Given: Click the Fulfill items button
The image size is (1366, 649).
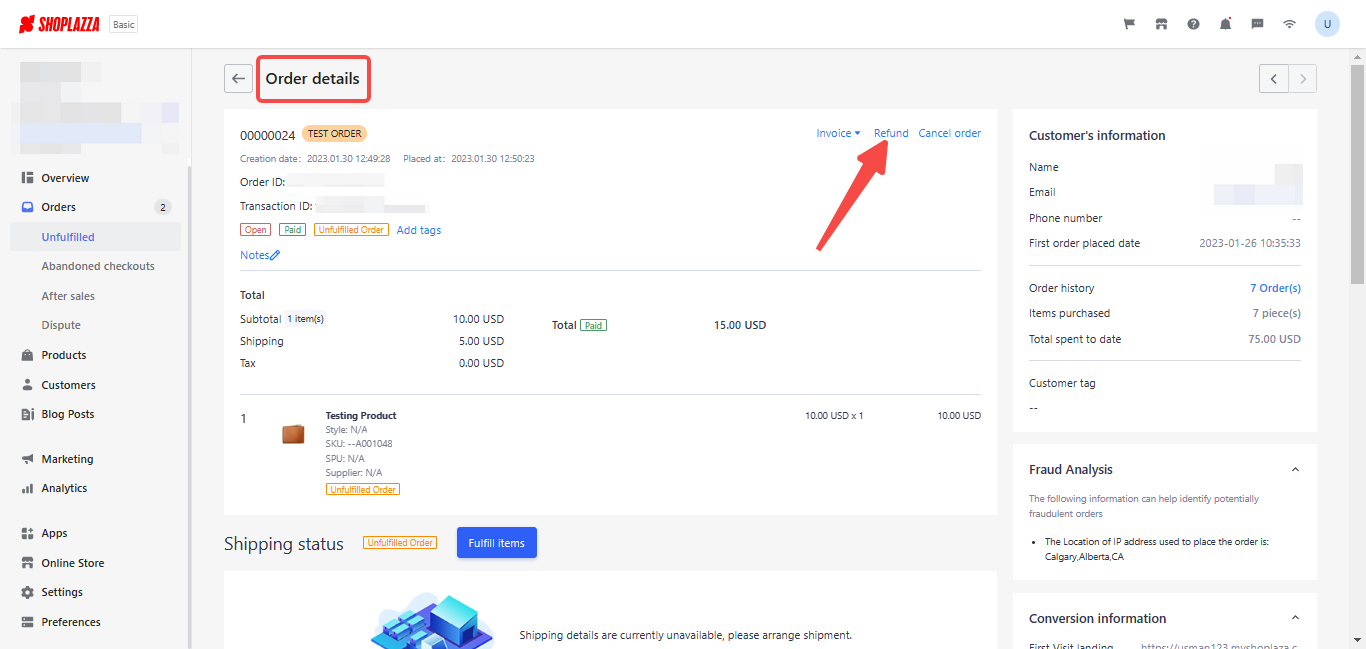Looking at the screenshot, I should tap(497, 543).
